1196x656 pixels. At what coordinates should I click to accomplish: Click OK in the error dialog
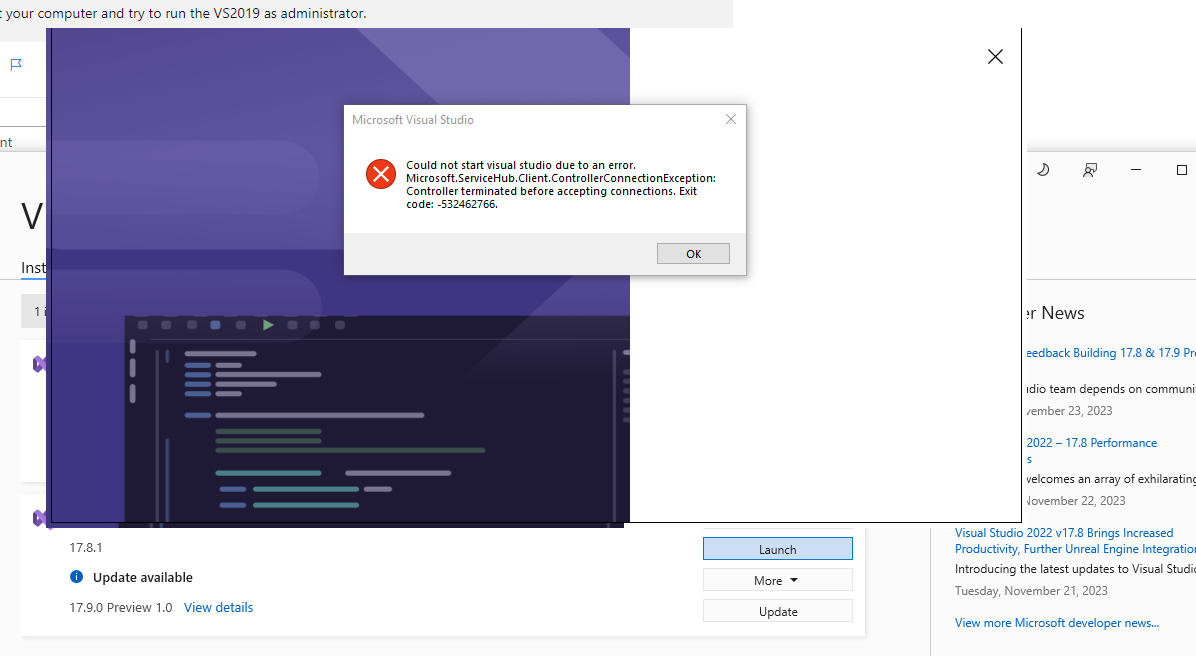point(693,254)
